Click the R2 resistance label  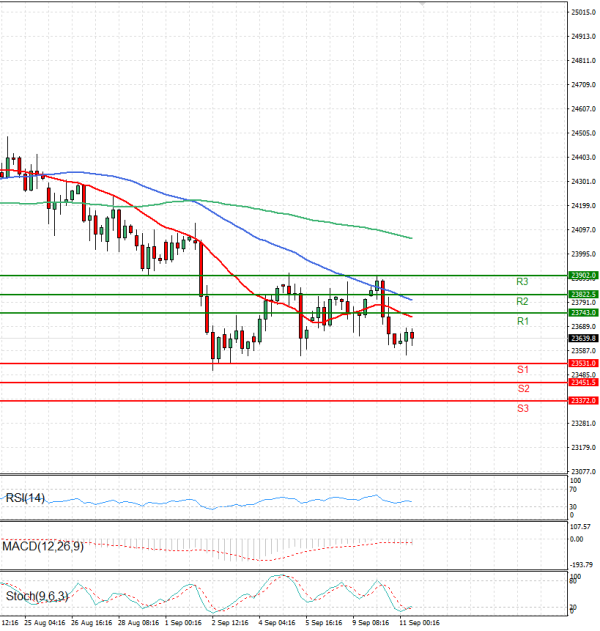click(522, 301)
